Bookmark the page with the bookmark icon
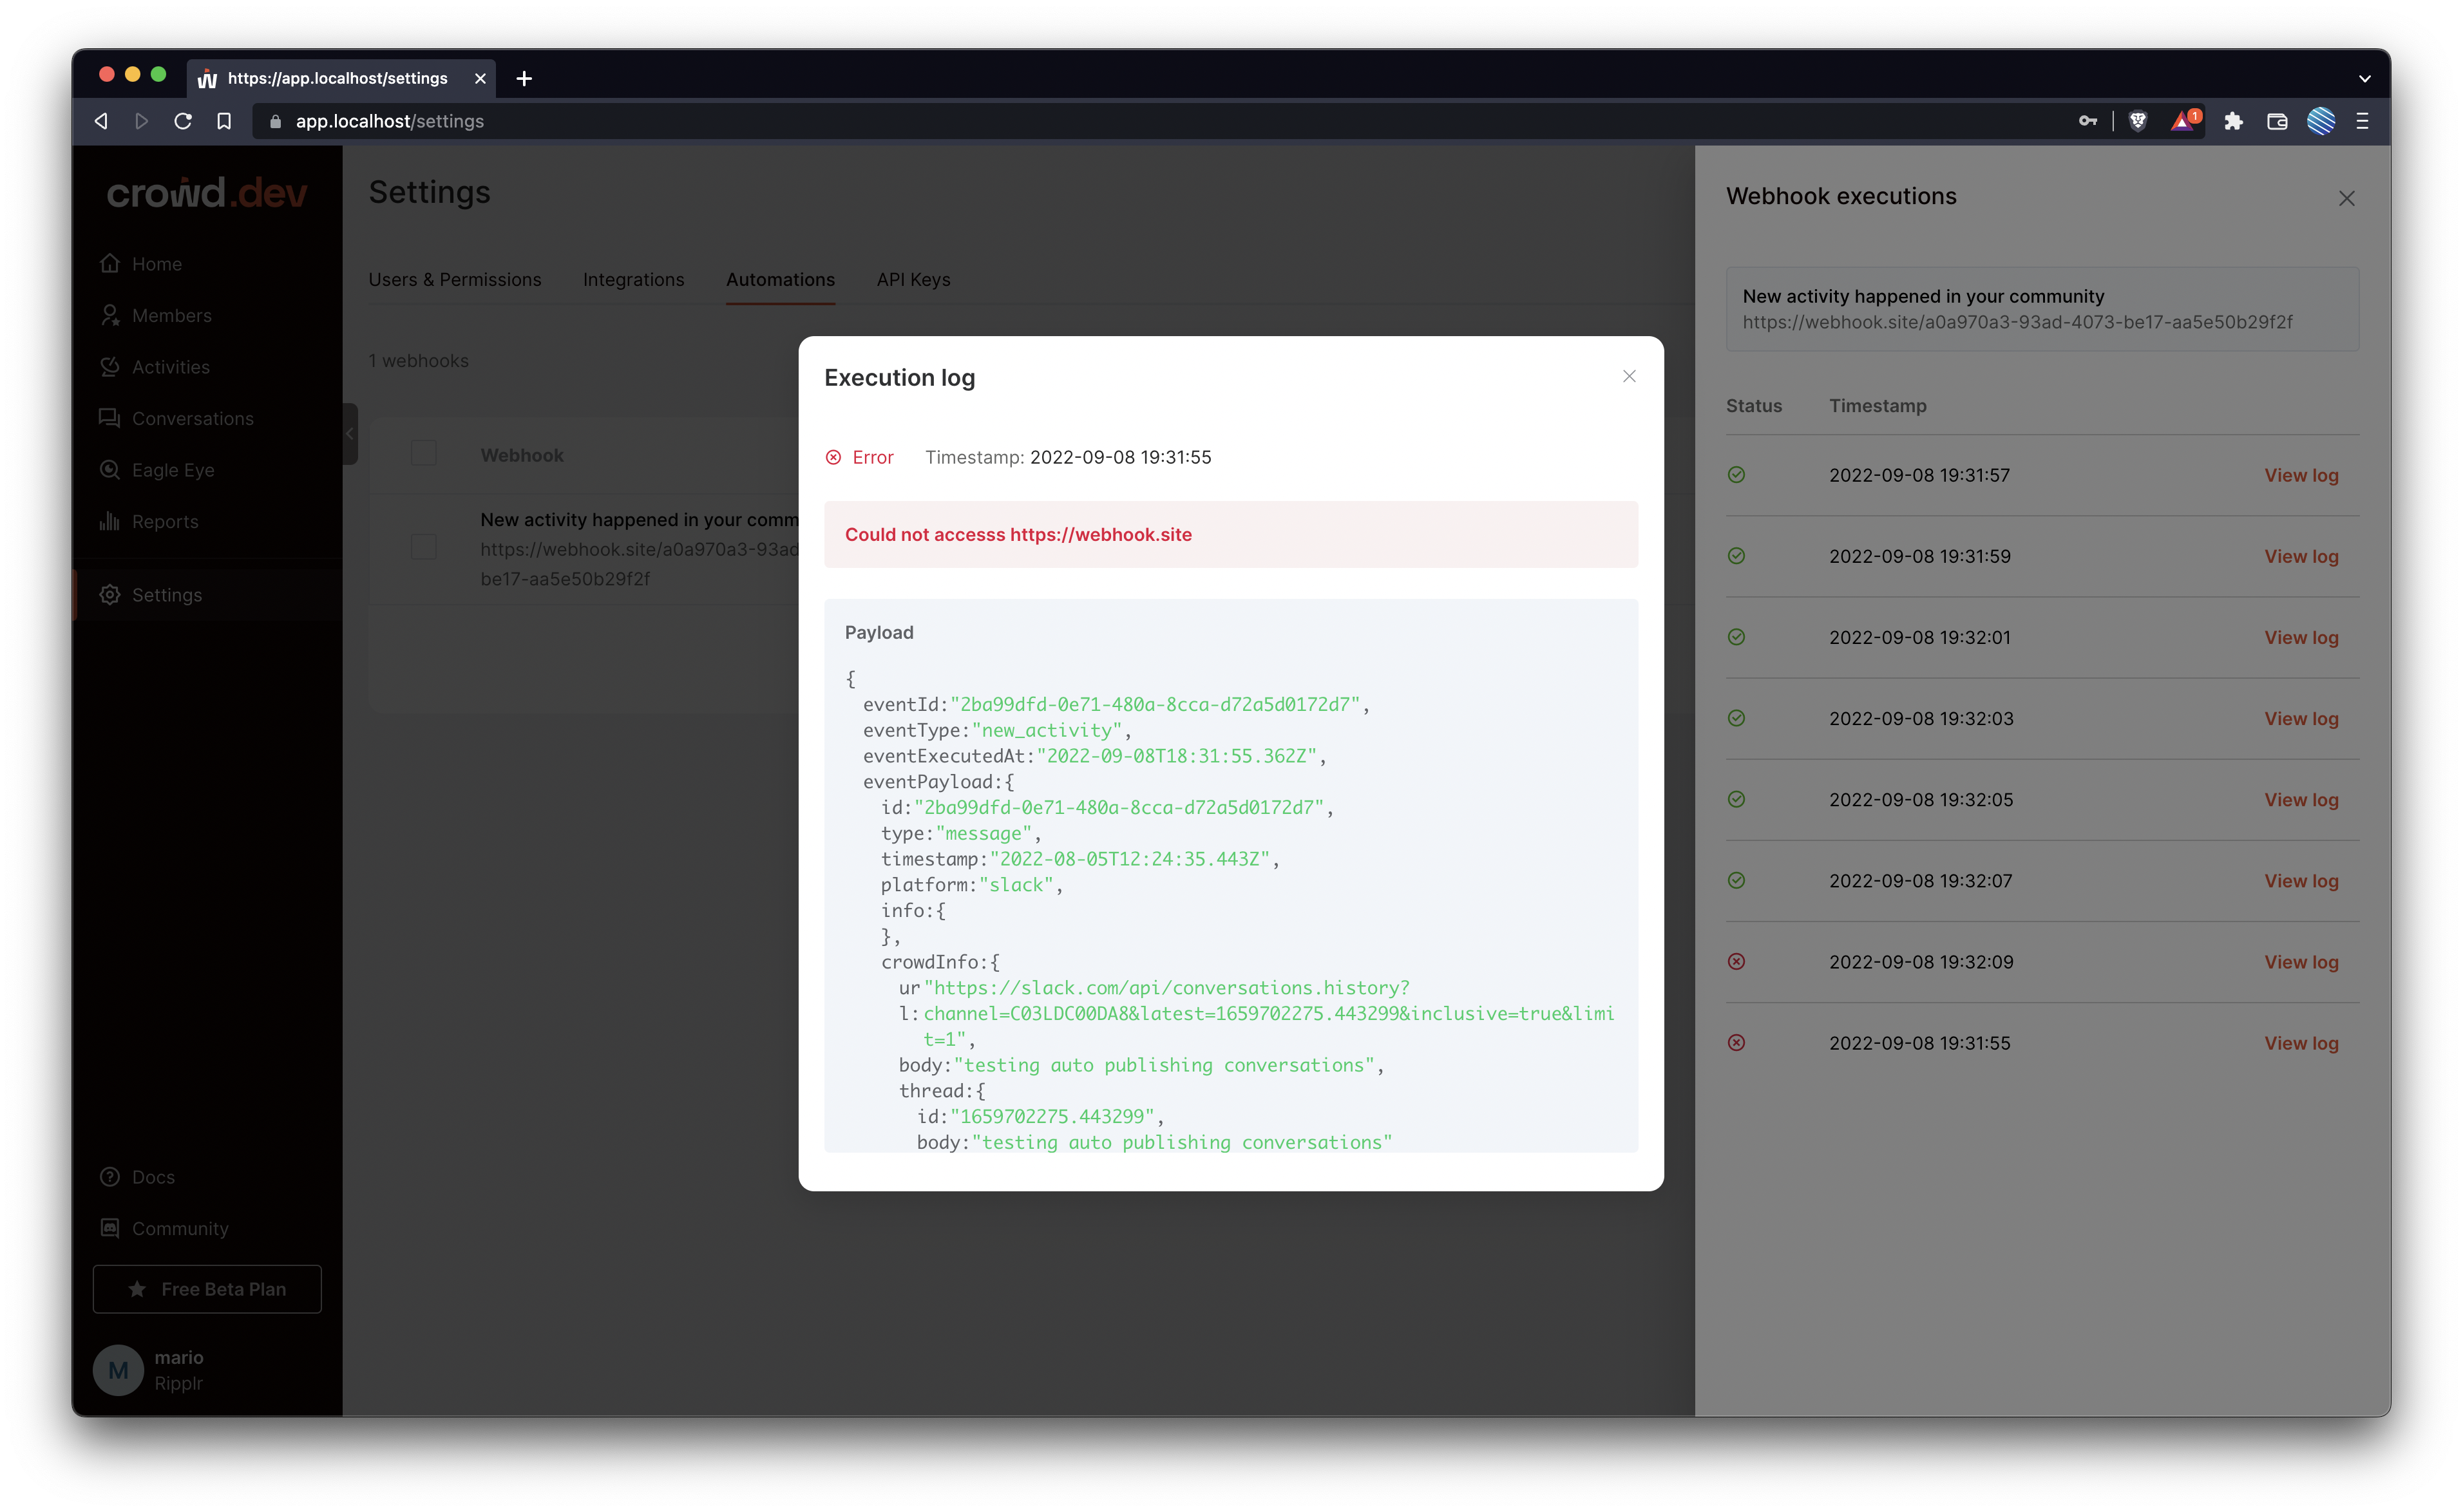The width and height of the screenshot is (2463, 1512). click(224, 121)
